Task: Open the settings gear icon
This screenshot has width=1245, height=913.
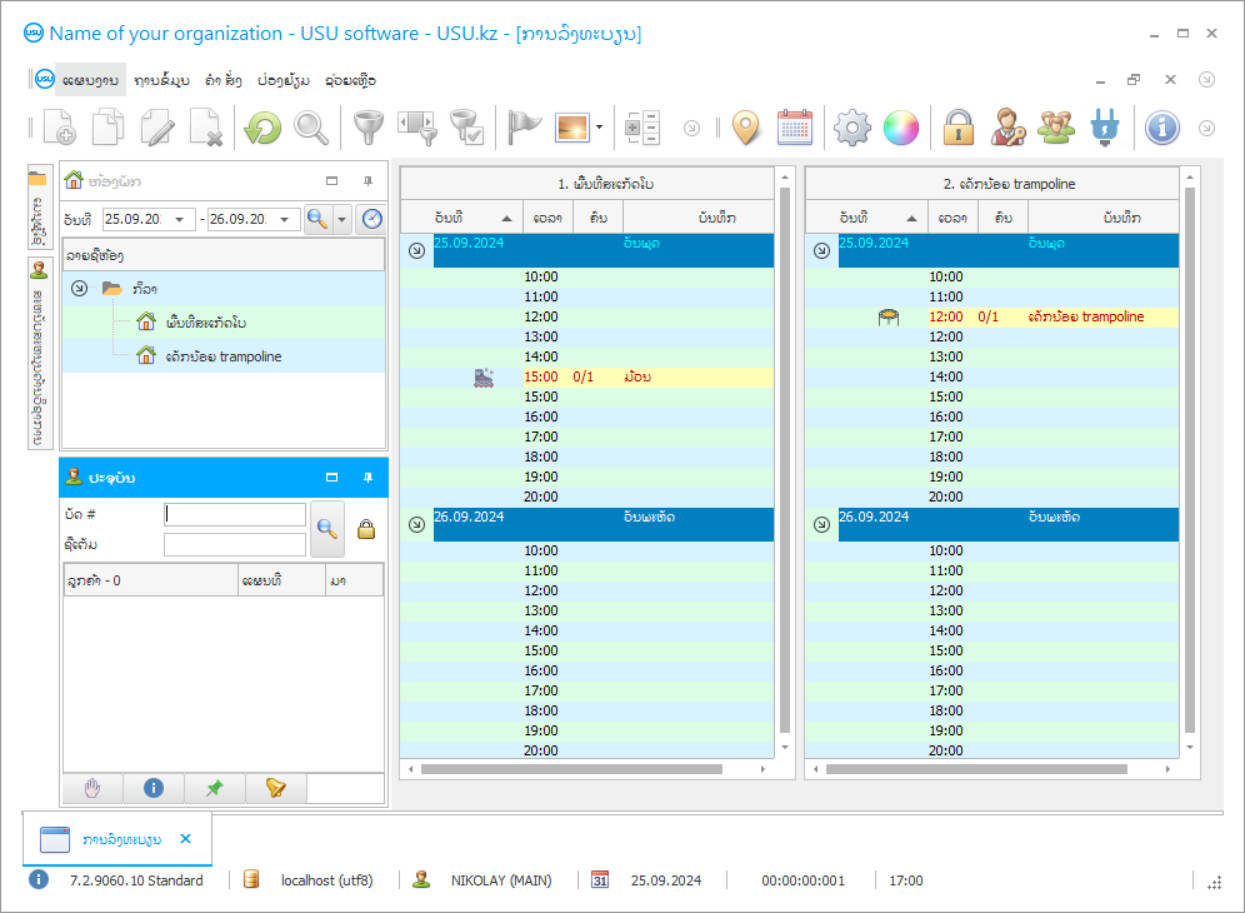Action: [852, 128]
